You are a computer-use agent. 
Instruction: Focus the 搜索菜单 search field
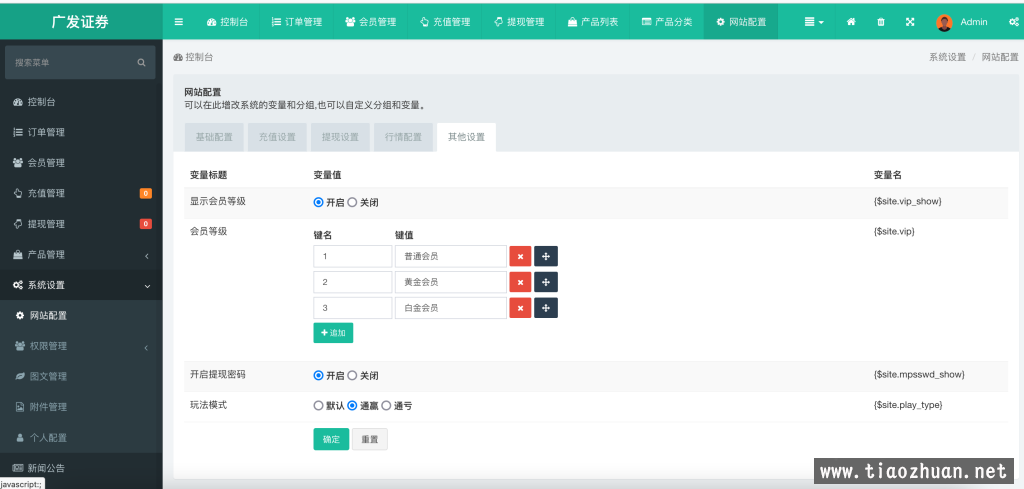pos(80,63)
